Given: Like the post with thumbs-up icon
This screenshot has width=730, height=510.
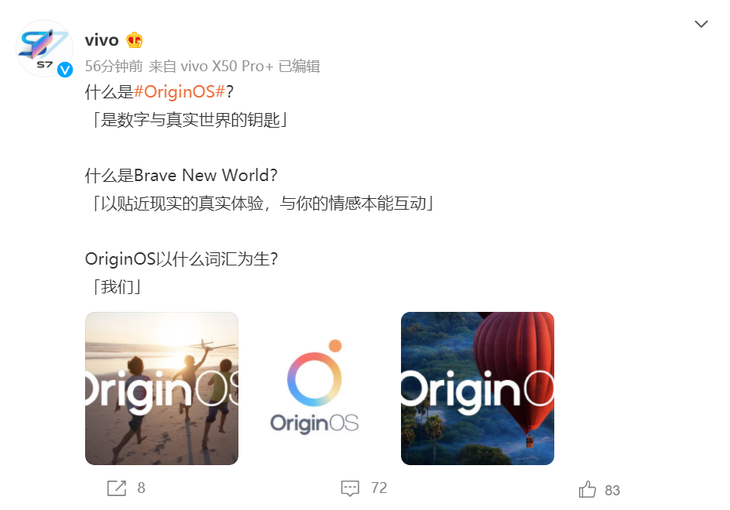Looking at the screenshot, I should coord(587,490).
